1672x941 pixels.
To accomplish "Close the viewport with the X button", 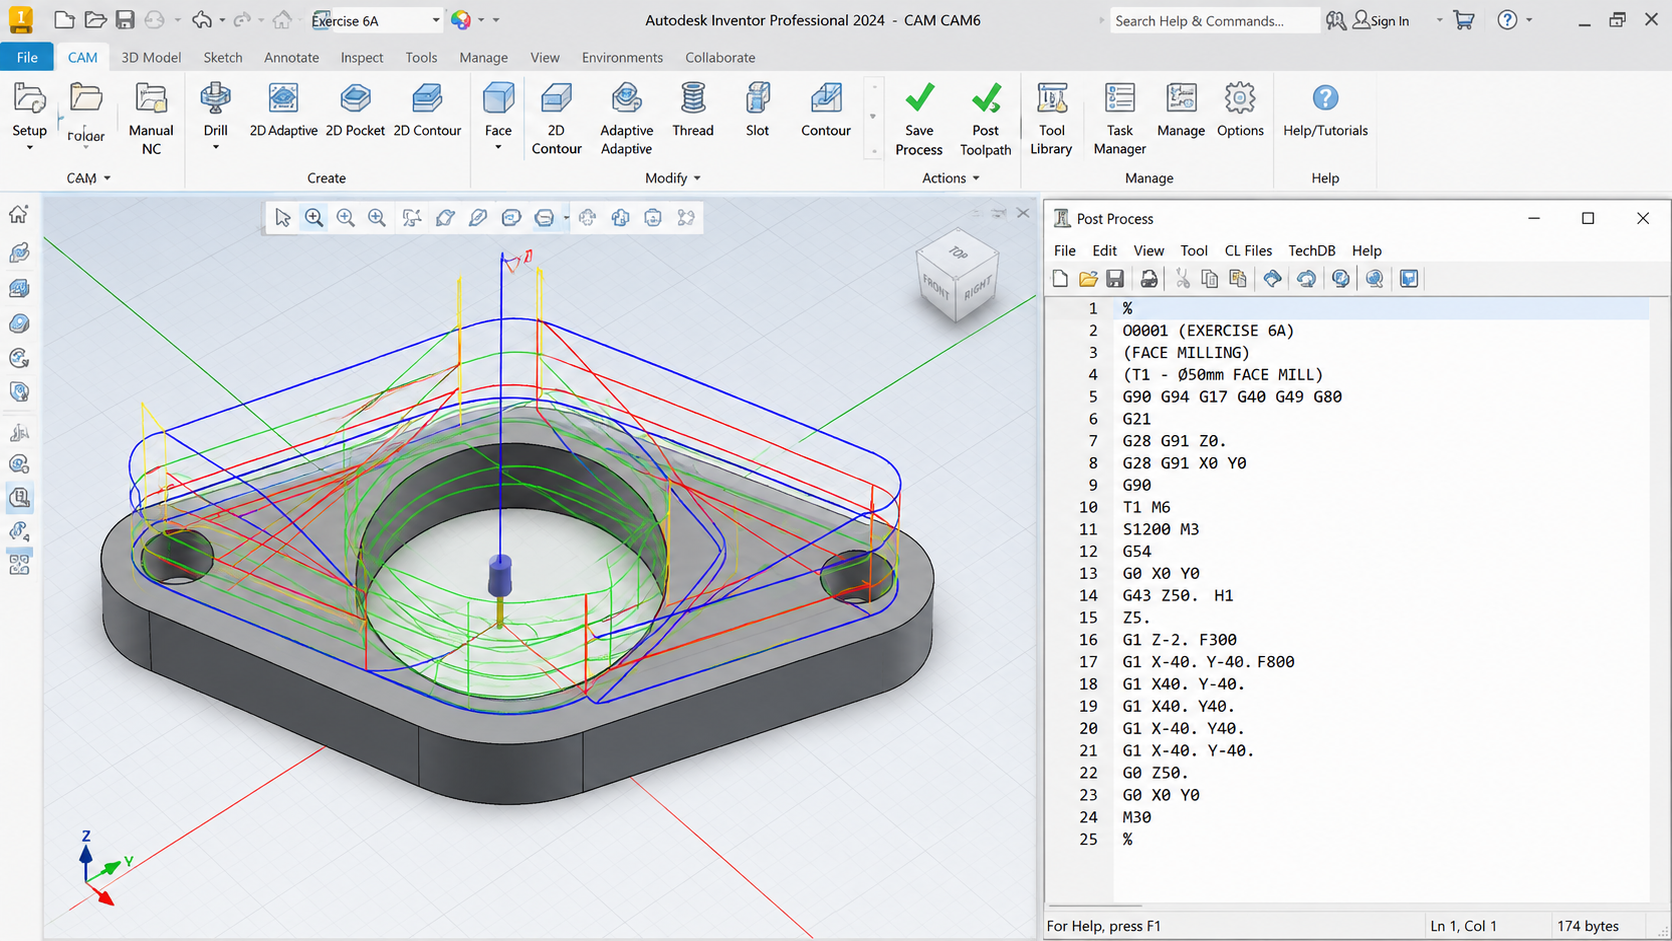I will tap(1023, 213).
